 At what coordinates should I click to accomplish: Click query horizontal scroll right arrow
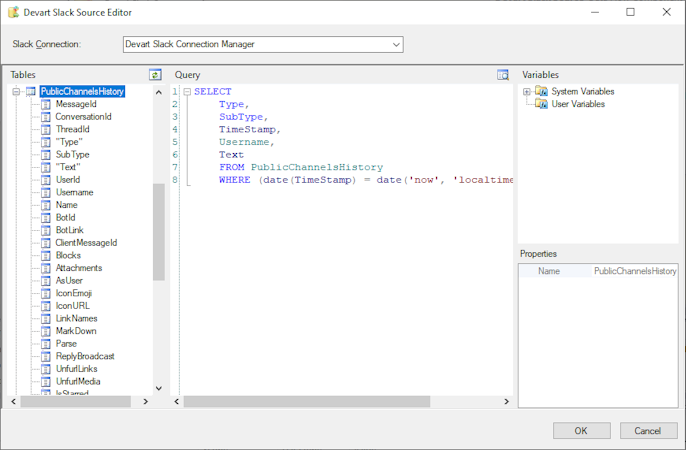coord(506,401)
